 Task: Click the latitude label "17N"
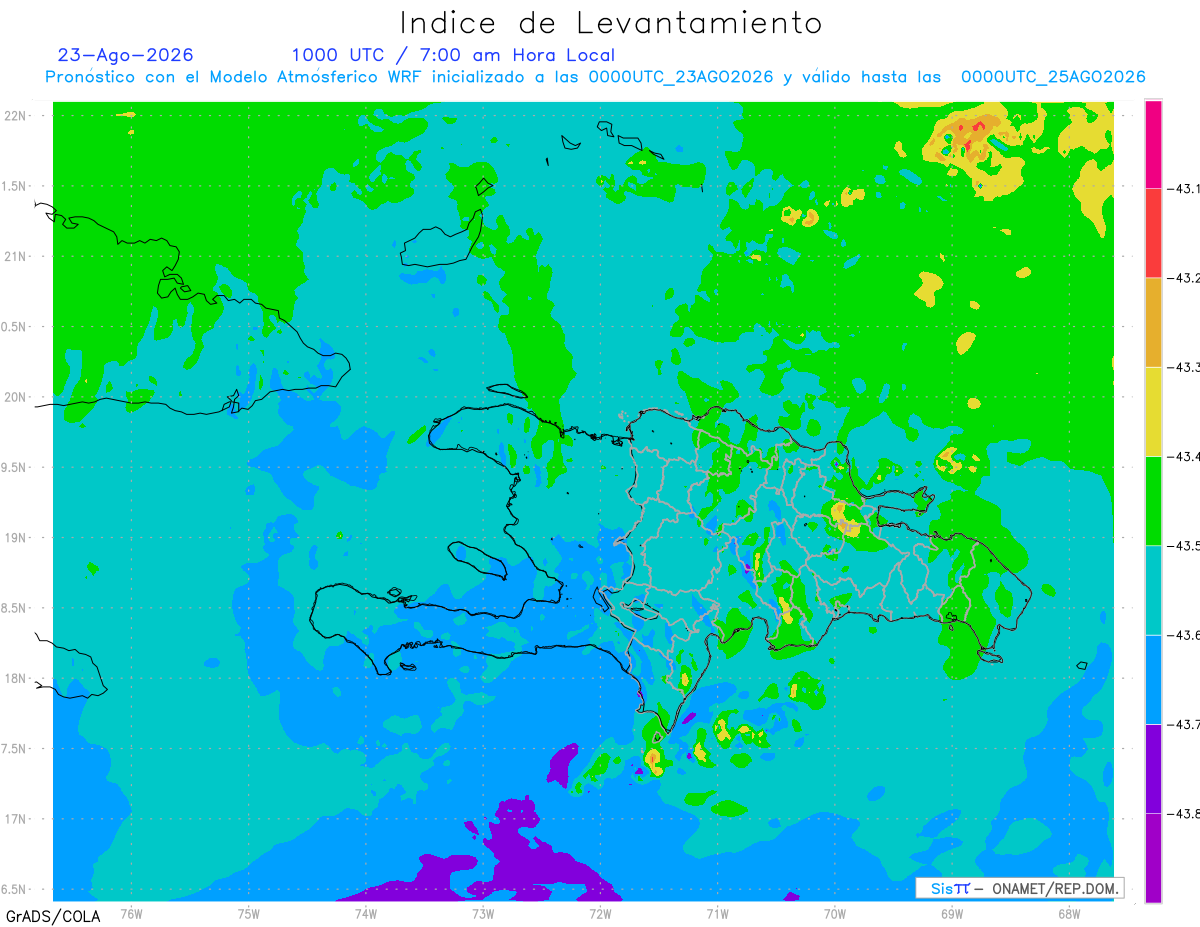17,819
